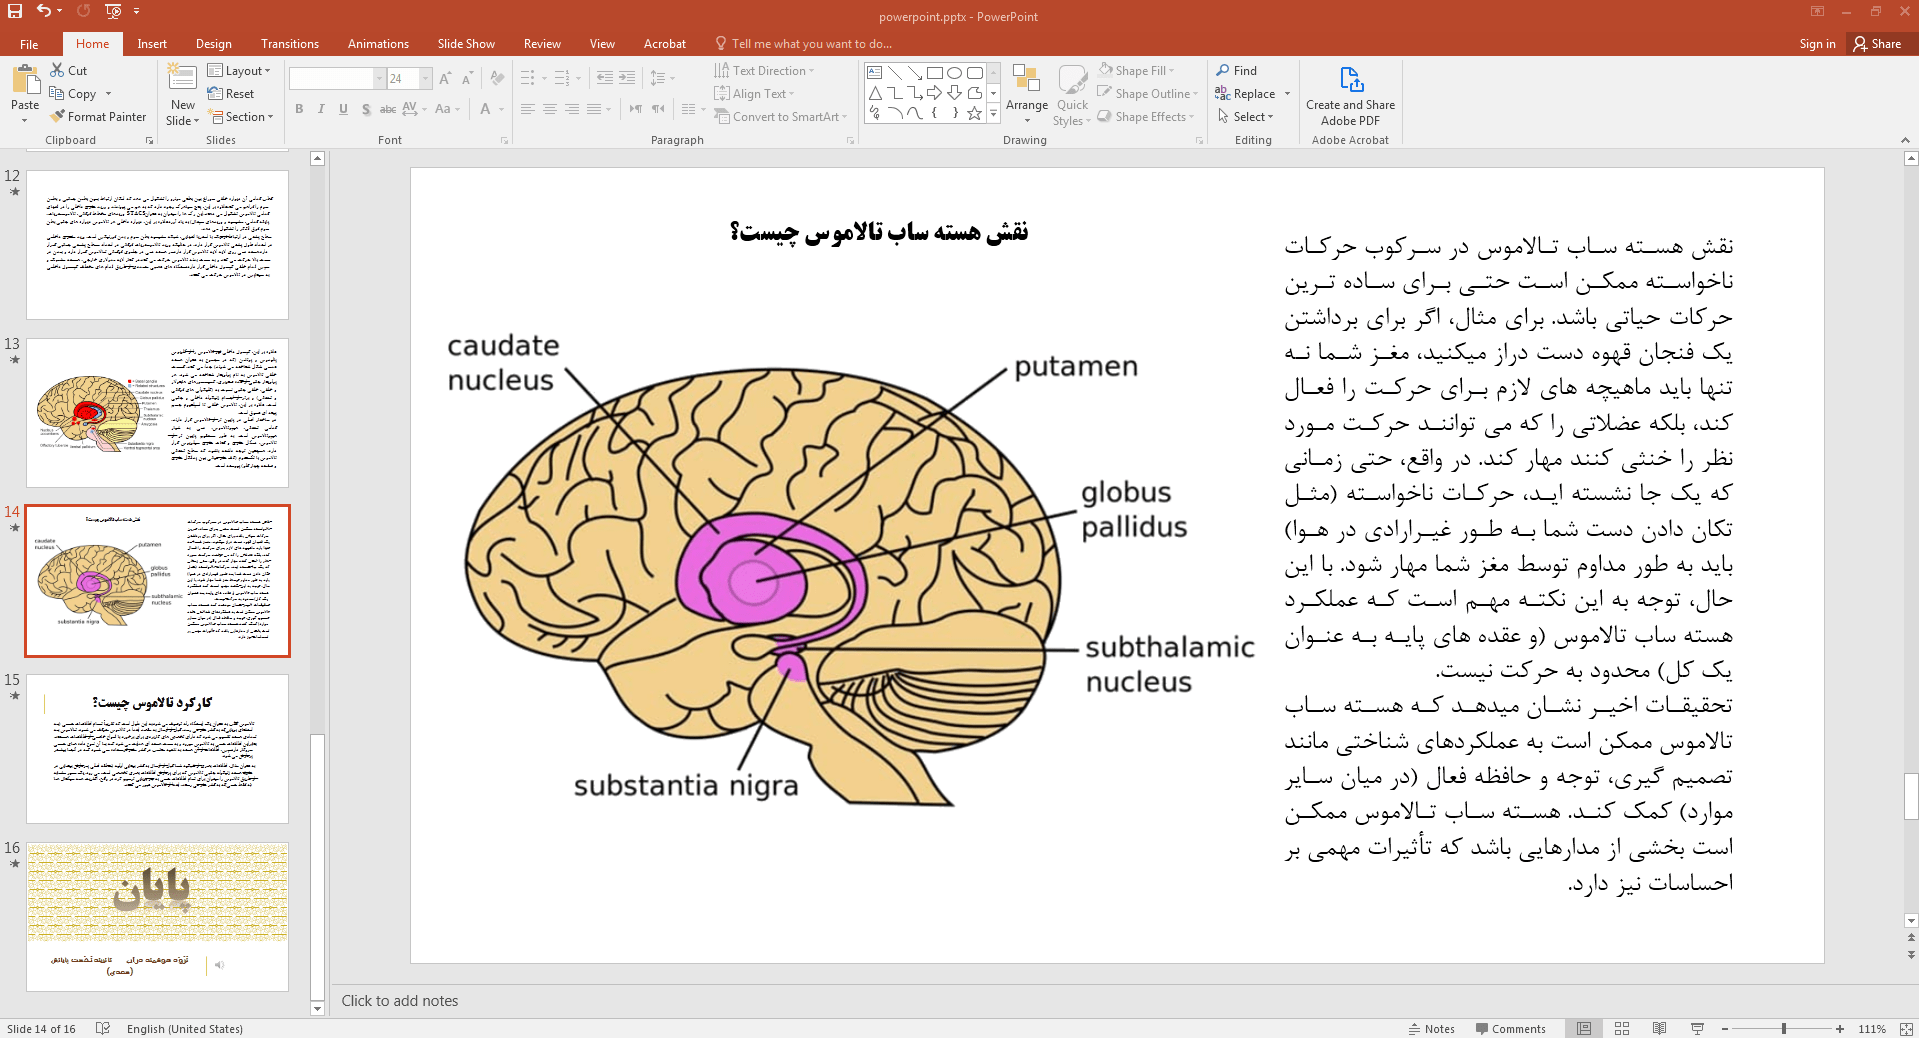Click the Undo arrow icon

coord(44,11)
